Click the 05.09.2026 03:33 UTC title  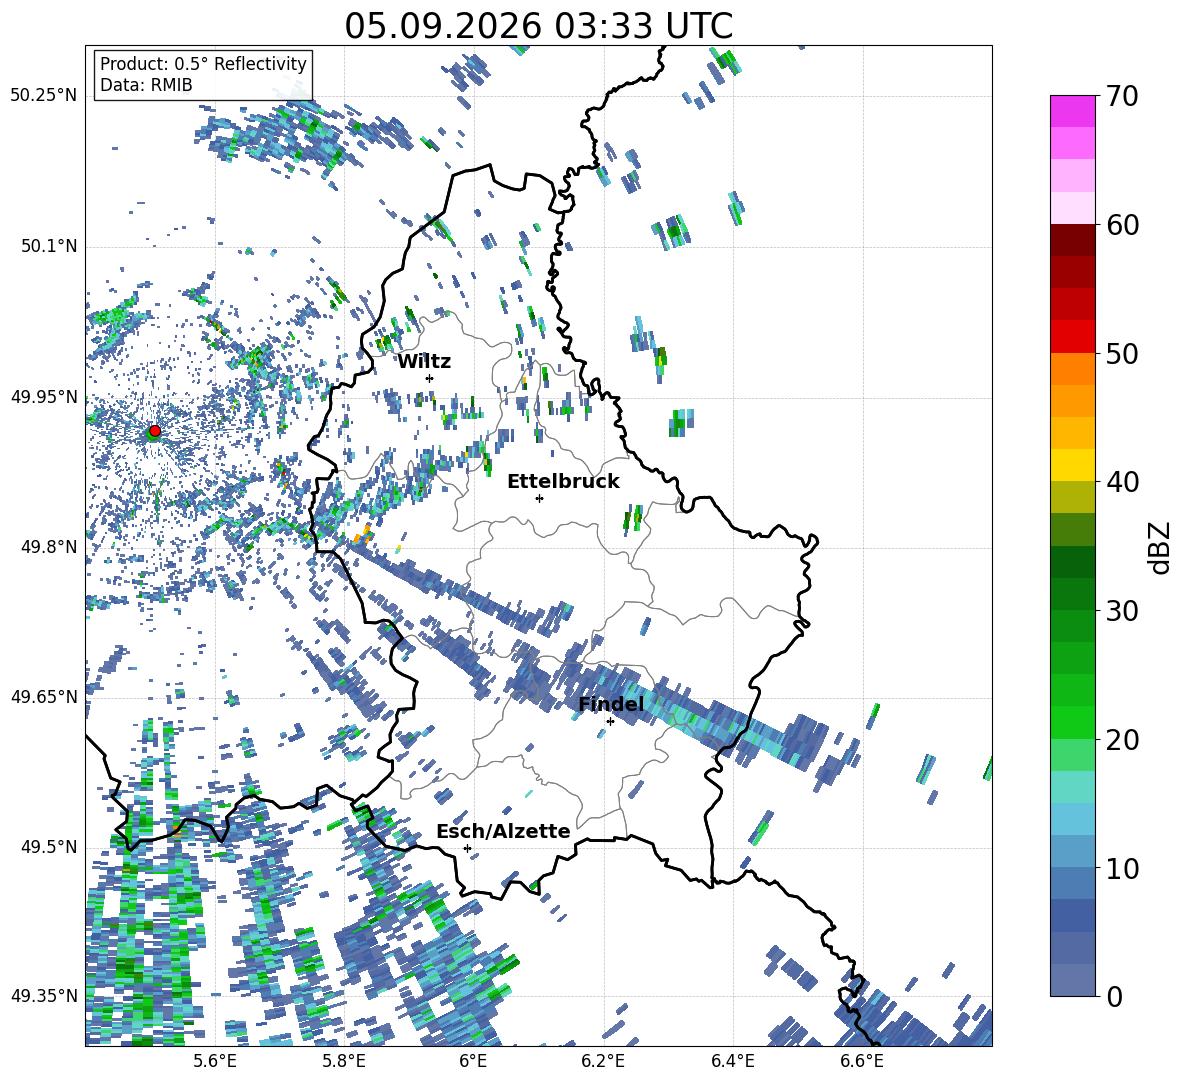(x=539, y=26)
